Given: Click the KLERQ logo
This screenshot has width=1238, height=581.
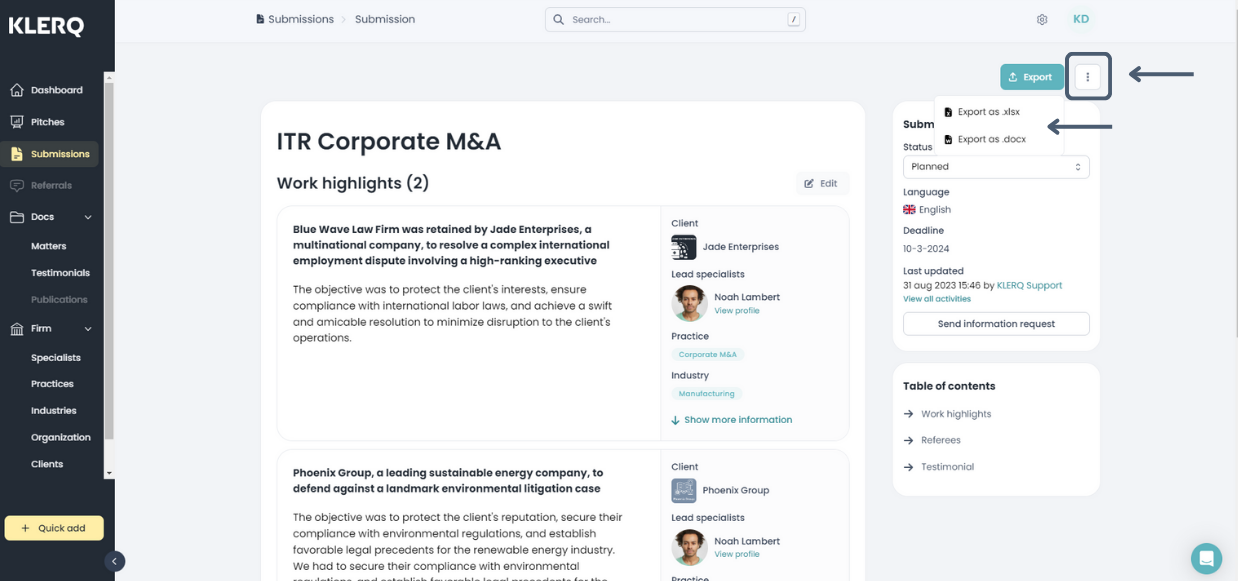Looking at the screenshot, I should tap(46, 27).
